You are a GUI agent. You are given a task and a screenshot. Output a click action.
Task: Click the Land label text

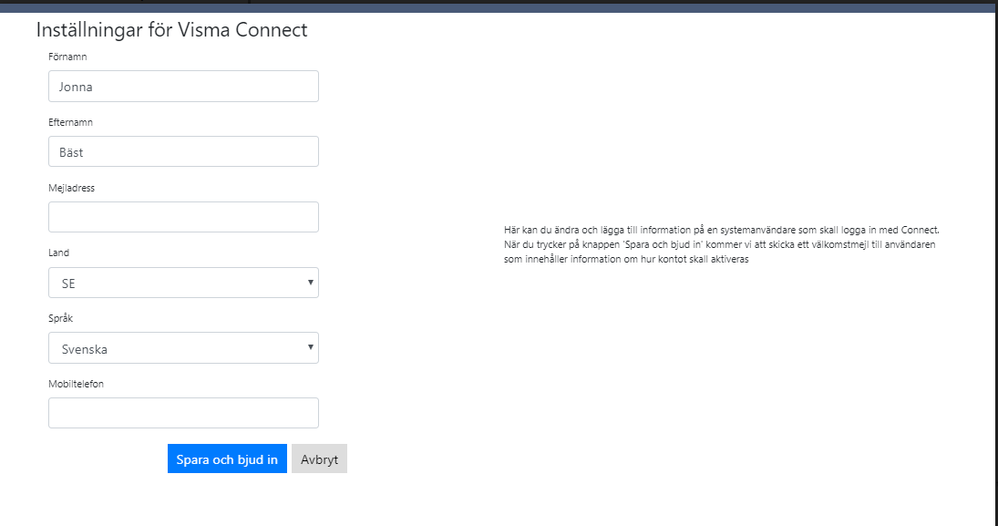[59, 253]
